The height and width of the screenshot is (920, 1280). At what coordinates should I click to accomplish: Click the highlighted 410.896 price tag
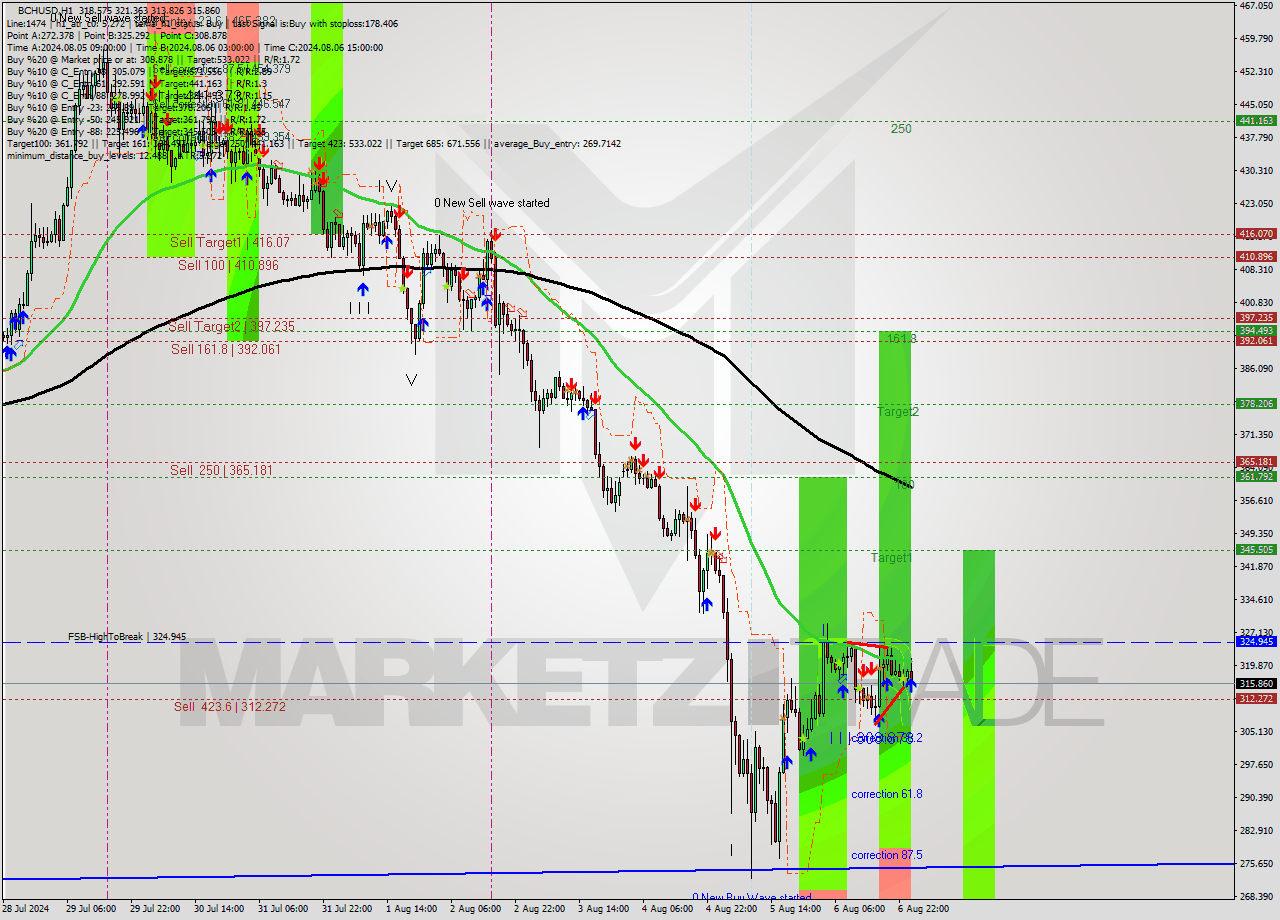1256,257
